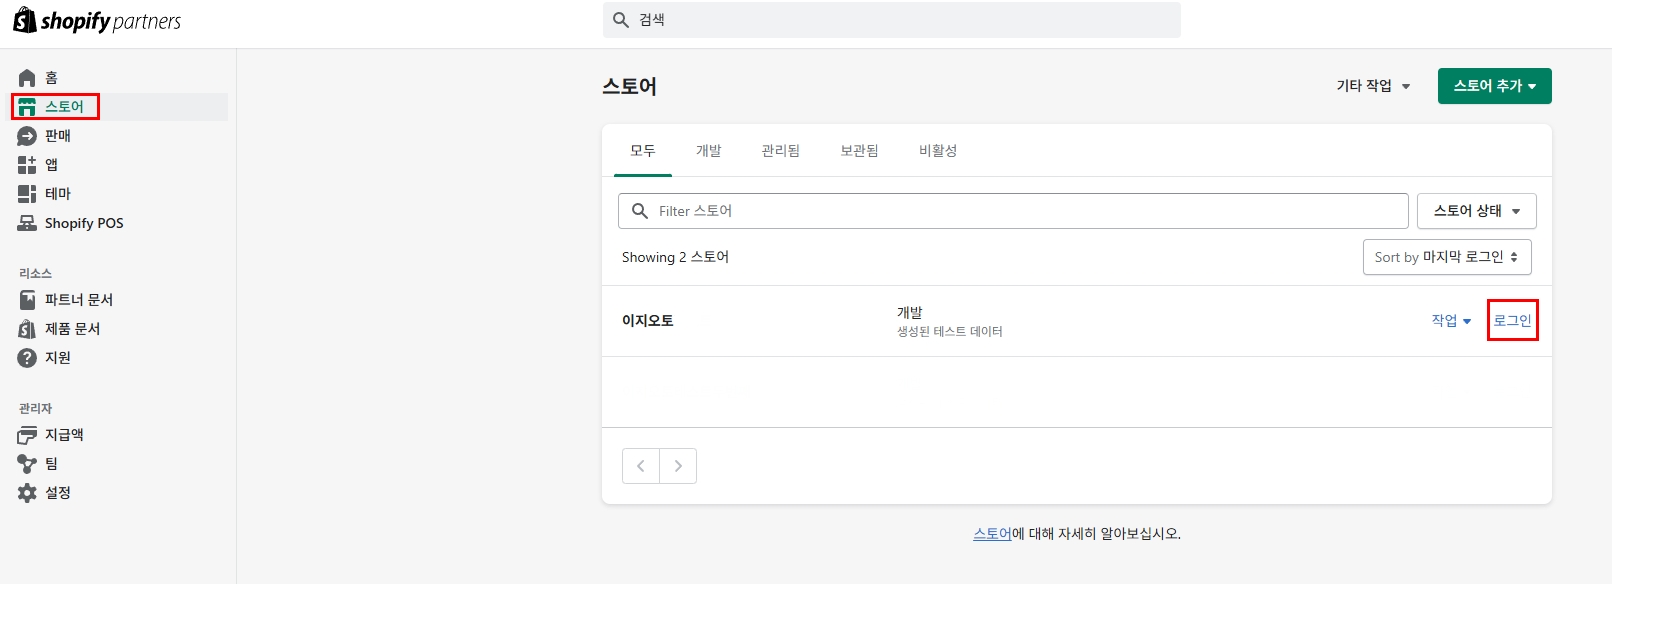Open the 스토어 상태 filter dropdown
This screenshot has height=626, width=1659.
pos(1476,211)
